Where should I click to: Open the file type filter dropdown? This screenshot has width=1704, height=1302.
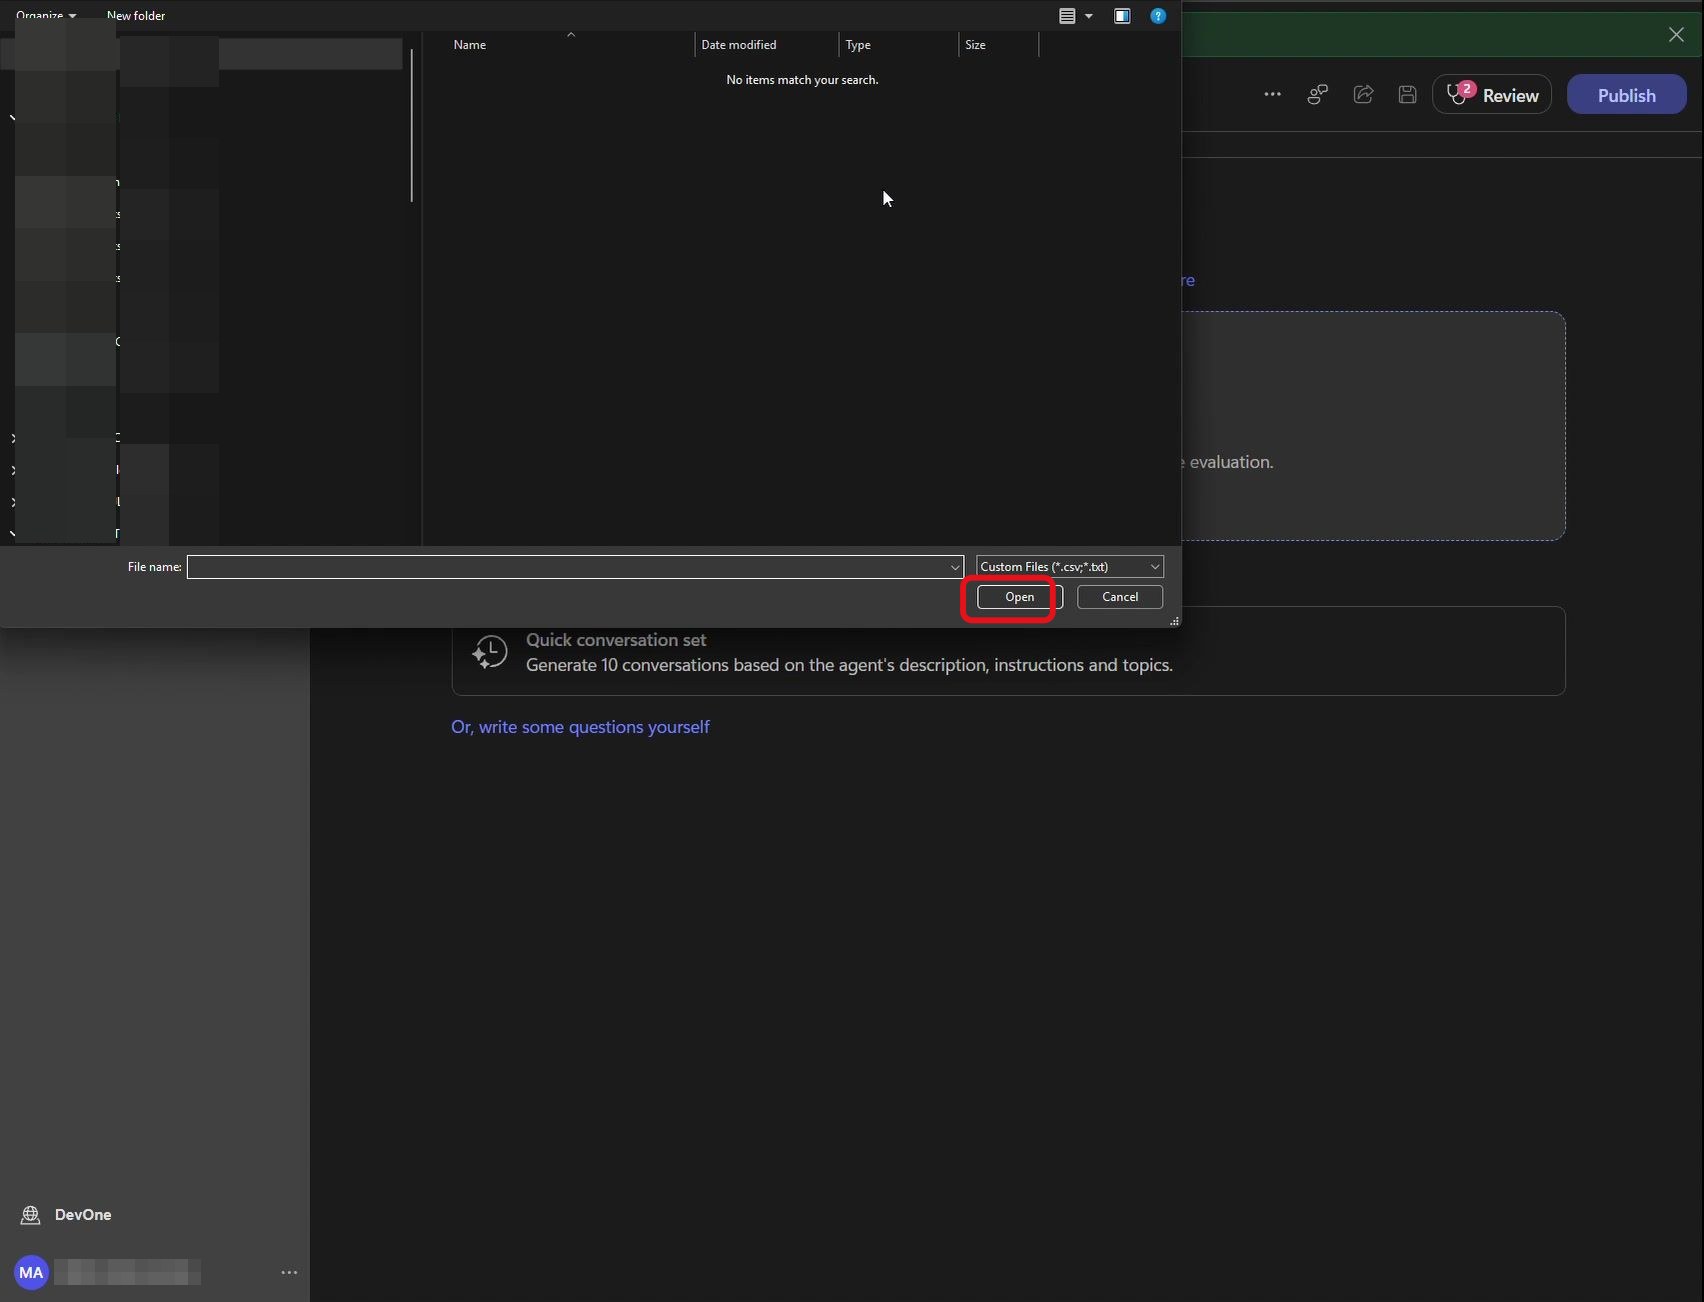(1069, 567)
